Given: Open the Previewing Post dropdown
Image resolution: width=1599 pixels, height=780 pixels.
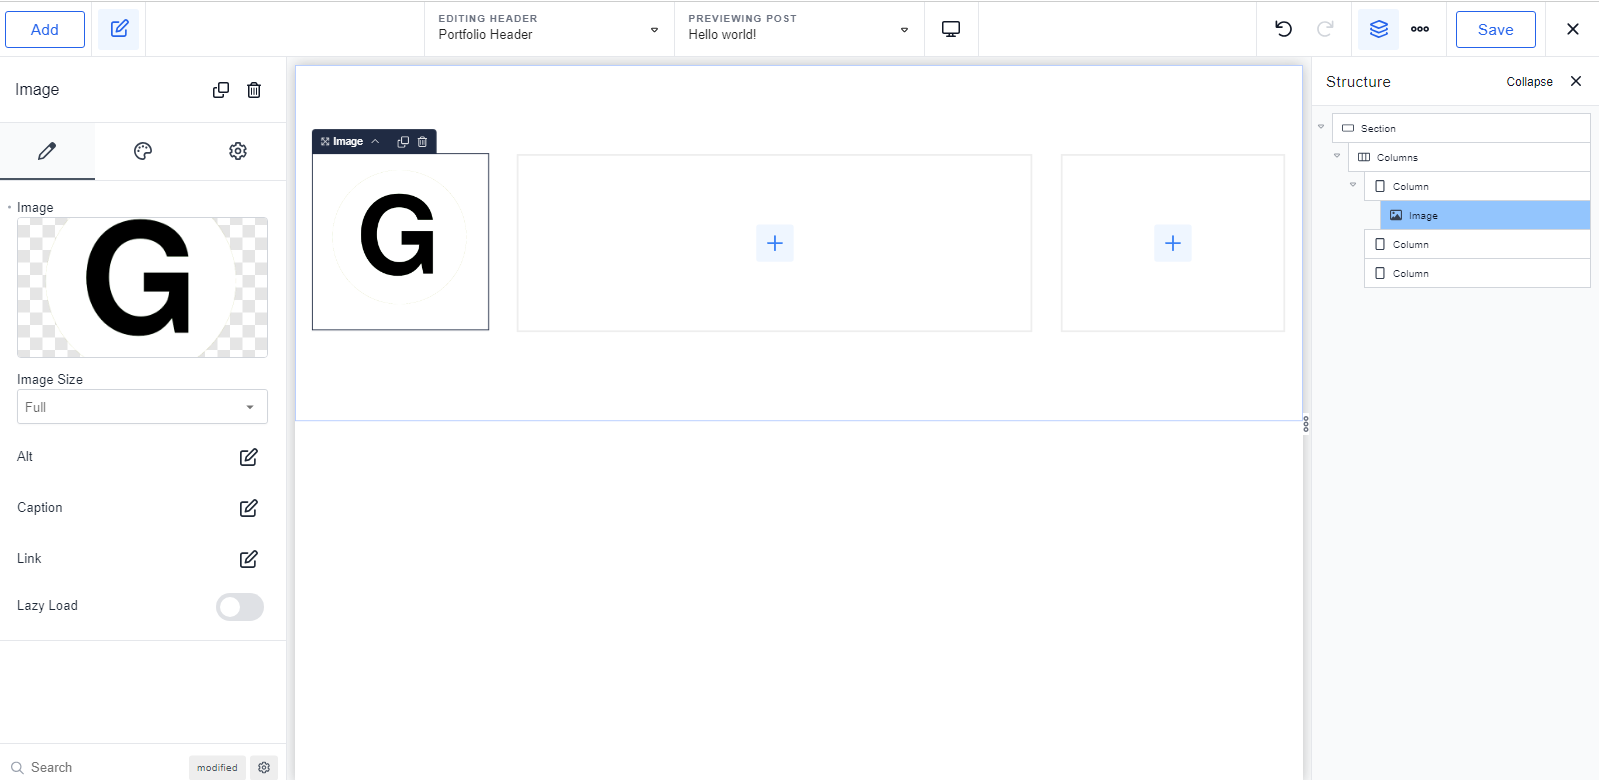Looking at the screenshot, I should click(799, 28).
